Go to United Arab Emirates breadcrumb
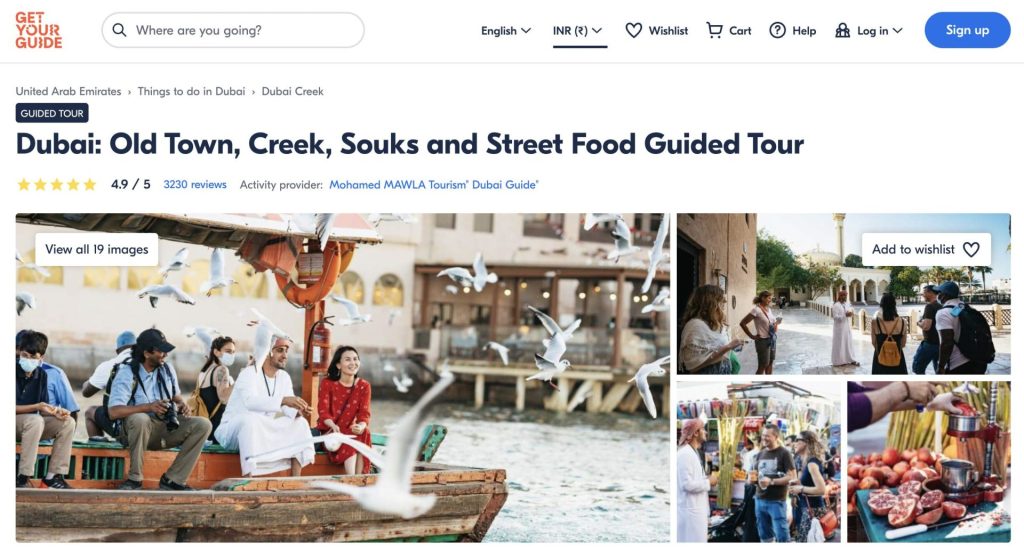The image size is (1024, 550). click(68, 91)
